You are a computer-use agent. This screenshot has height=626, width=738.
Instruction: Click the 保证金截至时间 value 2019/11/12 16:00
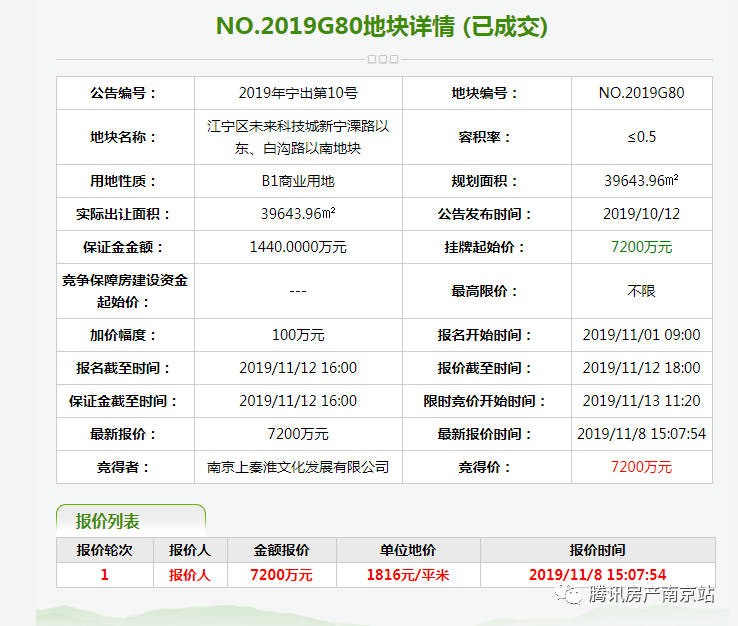pos(298,401)
